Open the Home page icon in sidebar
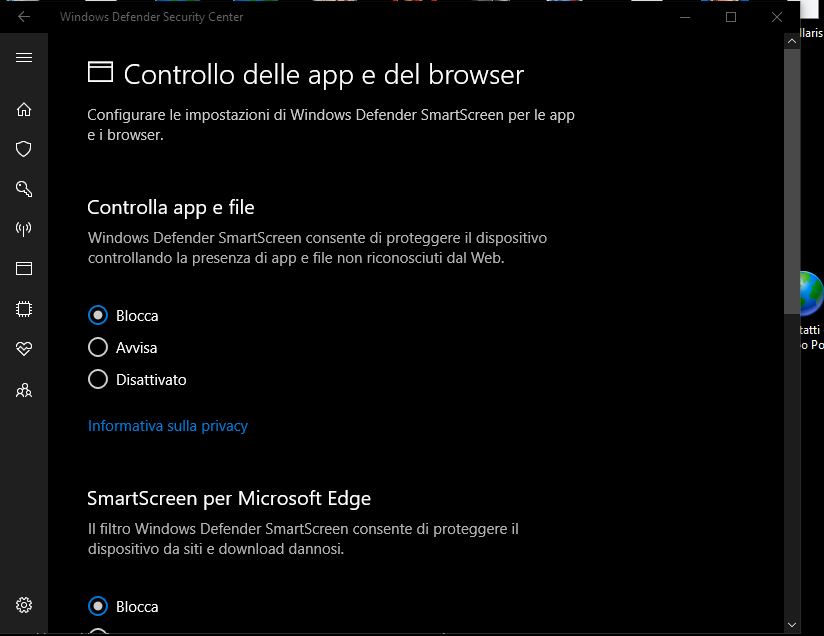Viewport: 824px width, 636px height. 24,109
